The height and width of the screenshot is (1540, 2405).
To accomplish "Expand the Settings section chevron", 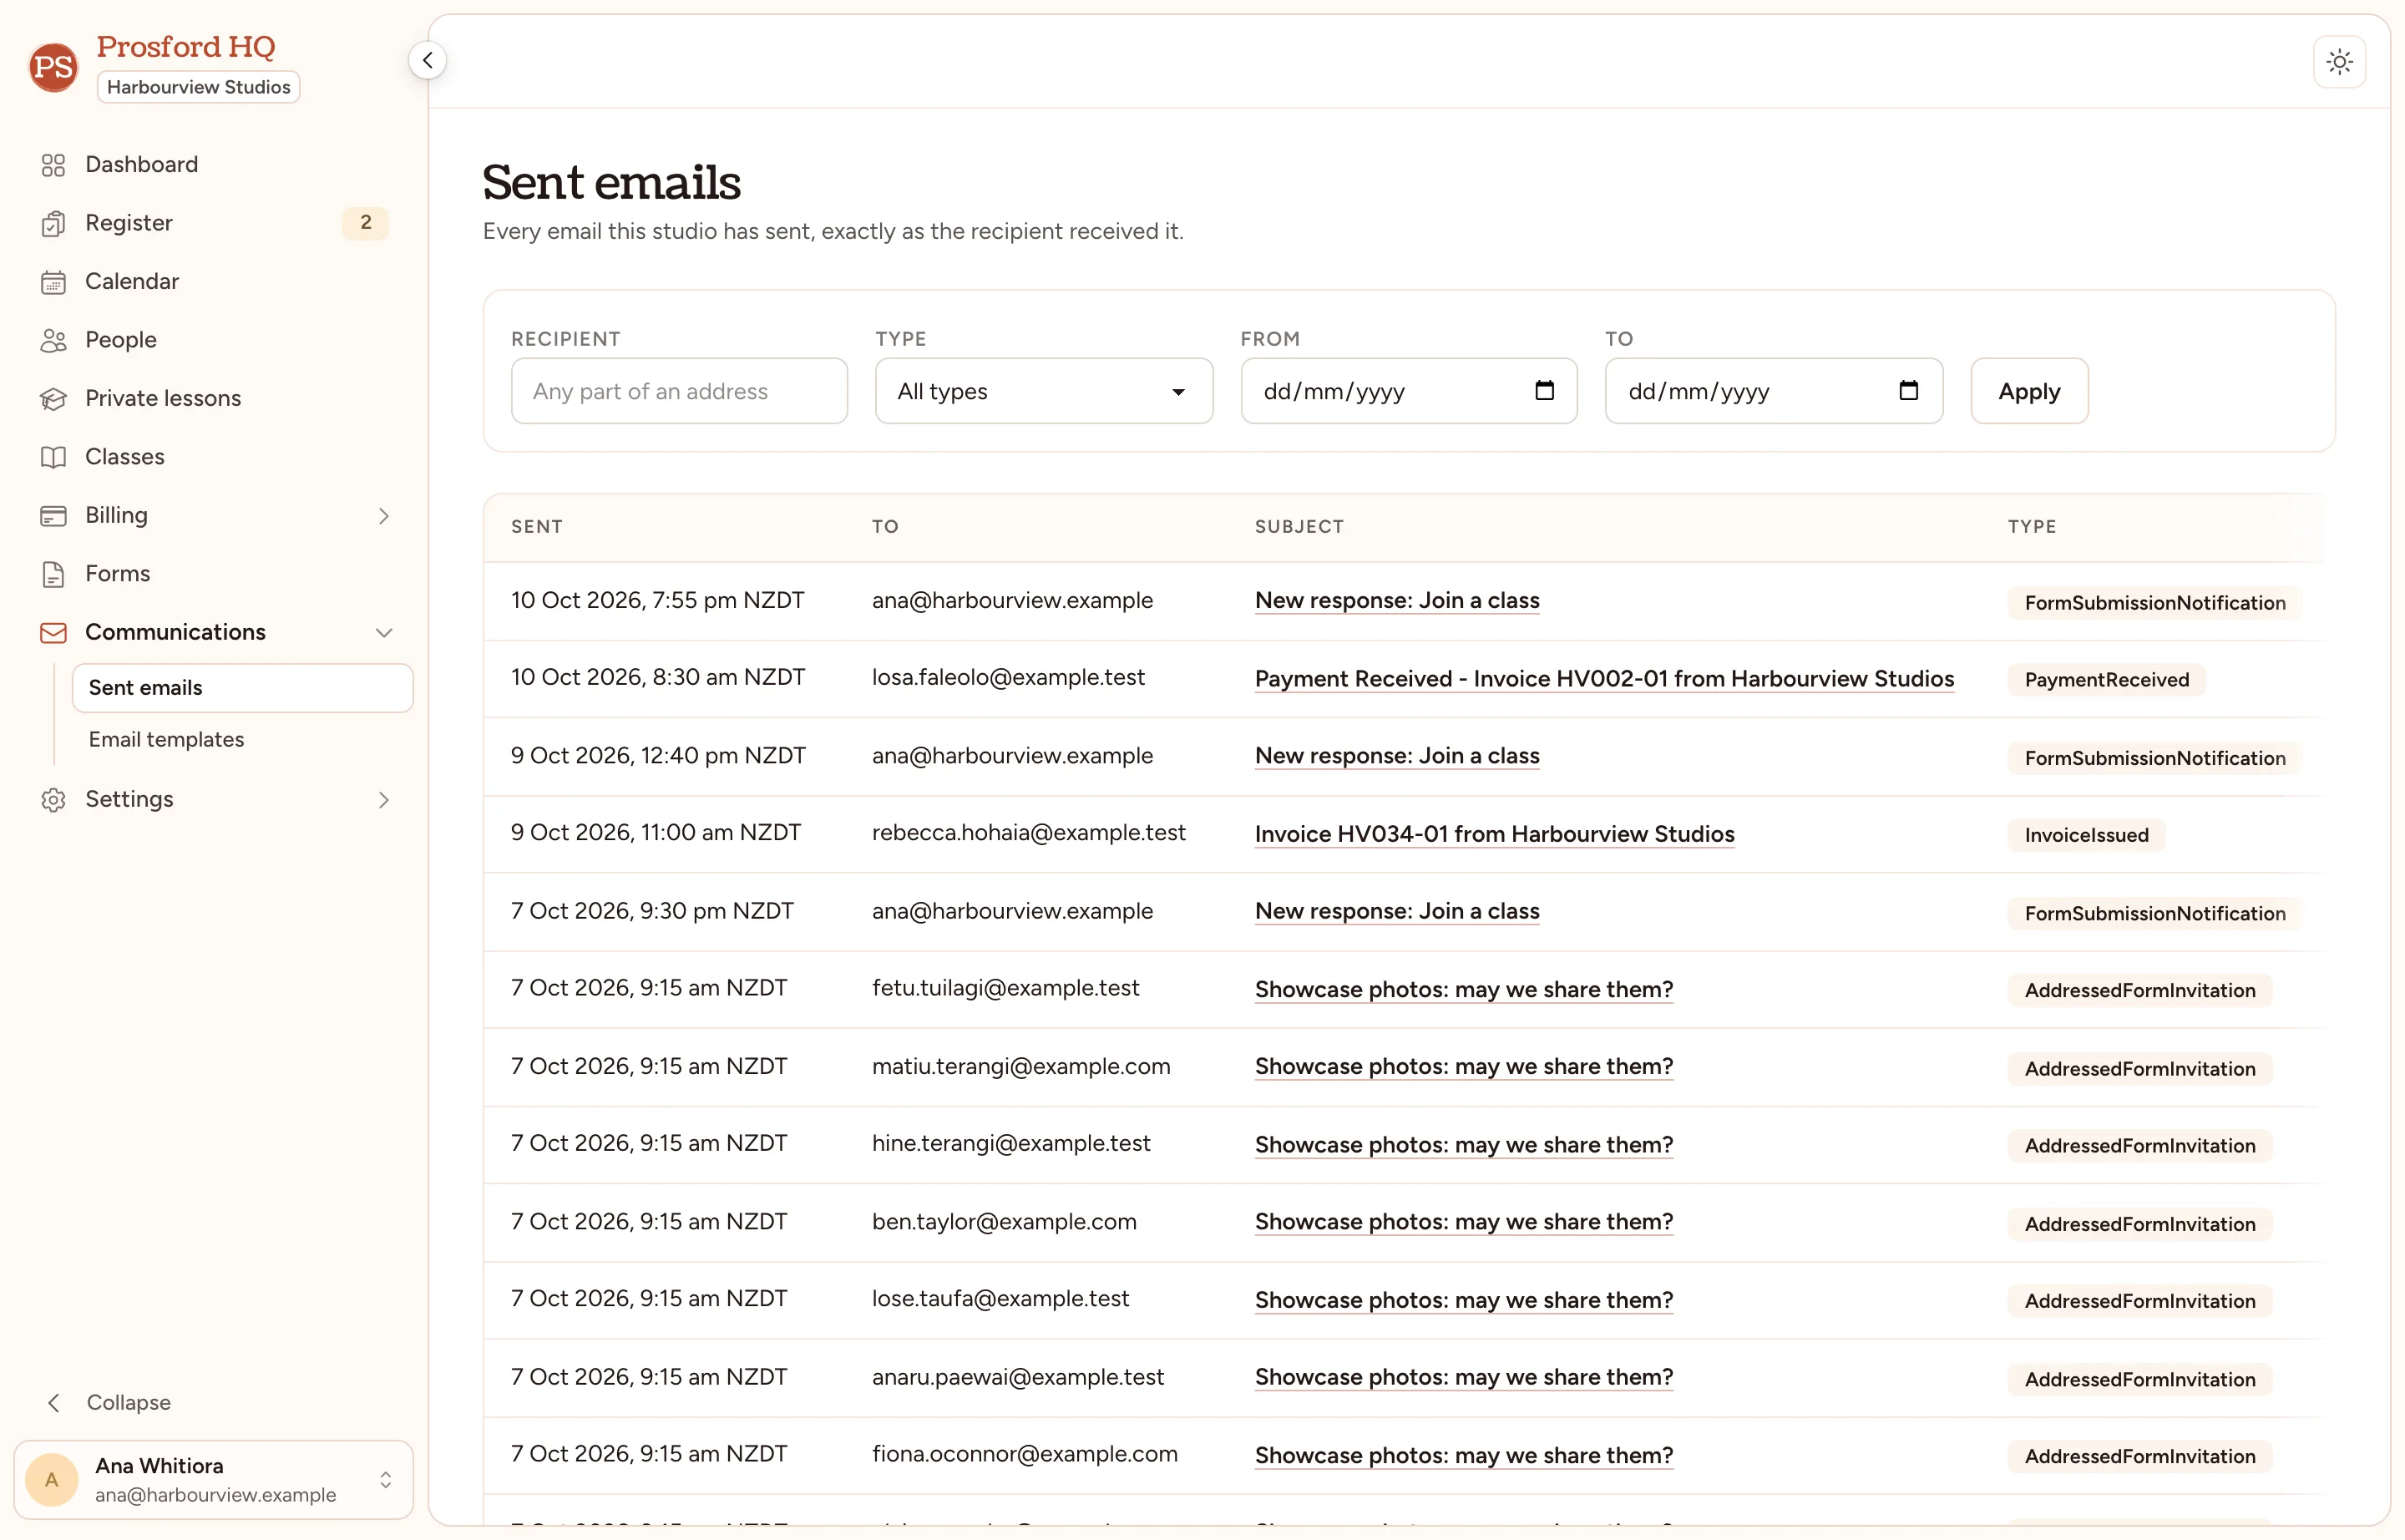I will click(384, 800).
